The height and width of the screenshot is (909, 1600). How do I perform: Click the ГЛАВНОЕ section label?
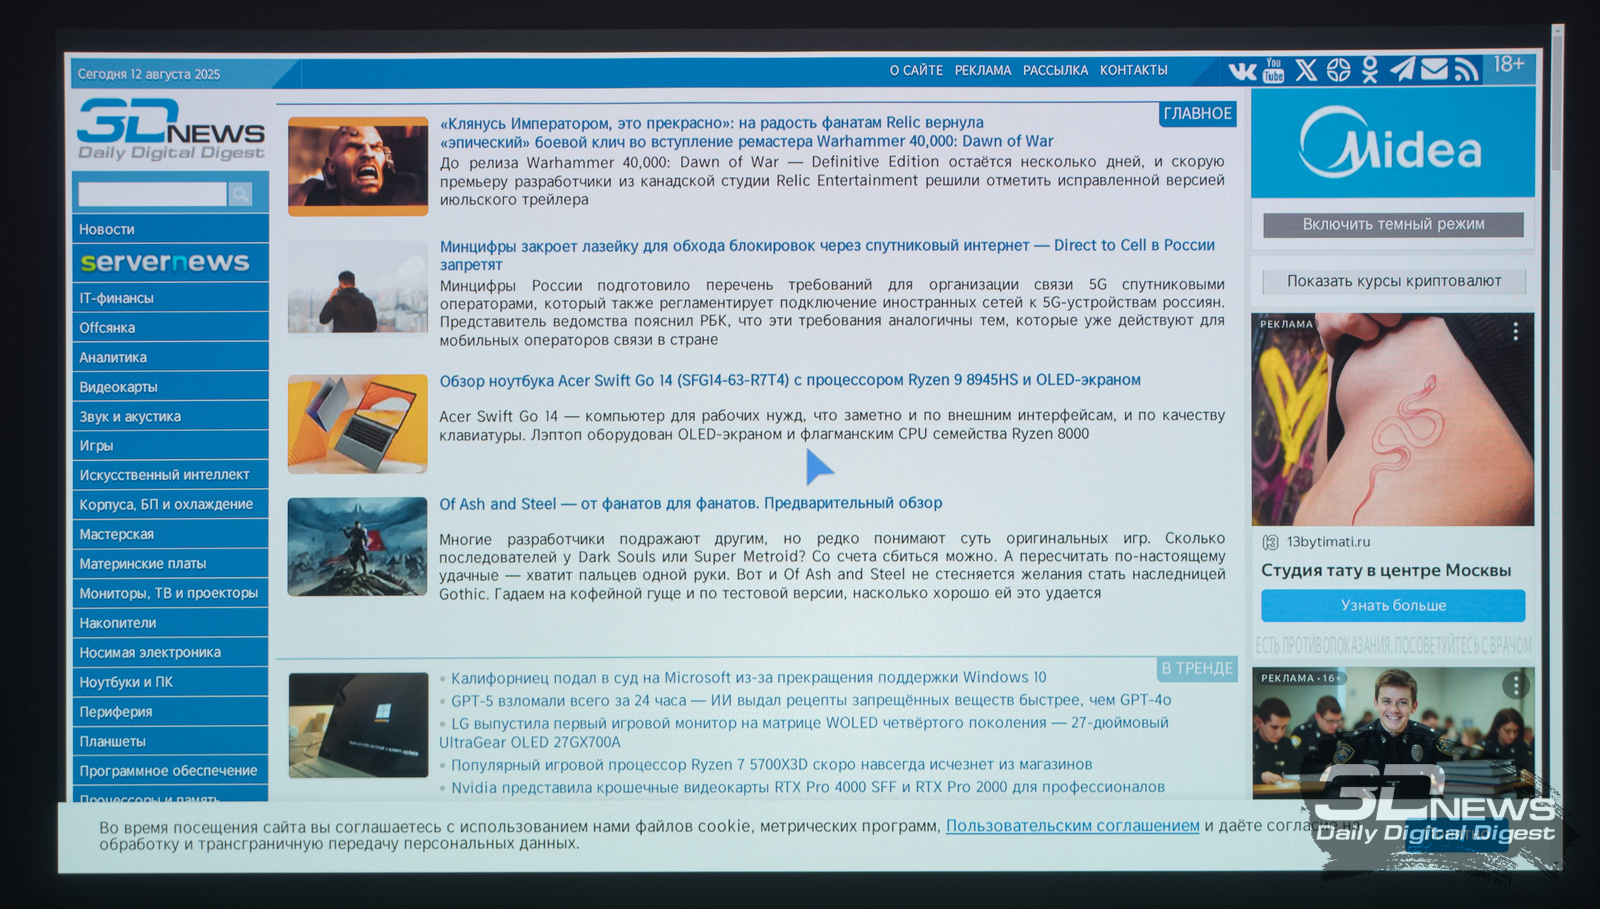(1198, 114)
